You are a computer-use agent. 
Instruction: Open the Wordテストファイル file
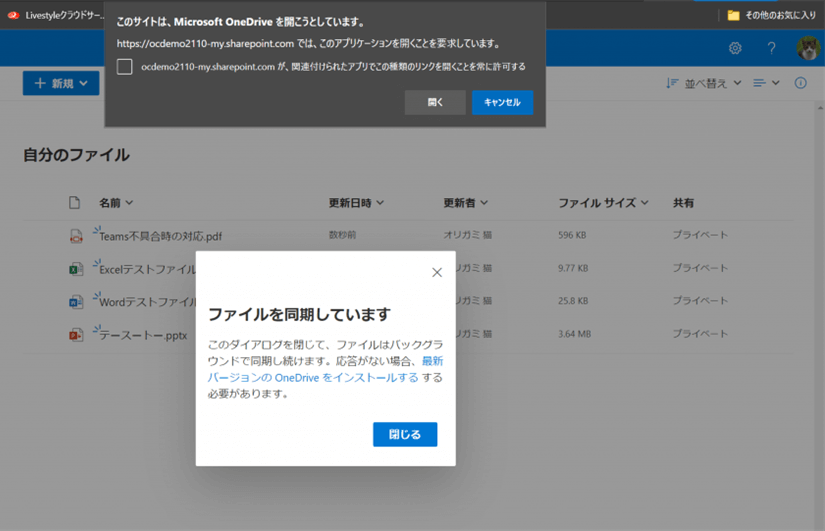[147, 302]
